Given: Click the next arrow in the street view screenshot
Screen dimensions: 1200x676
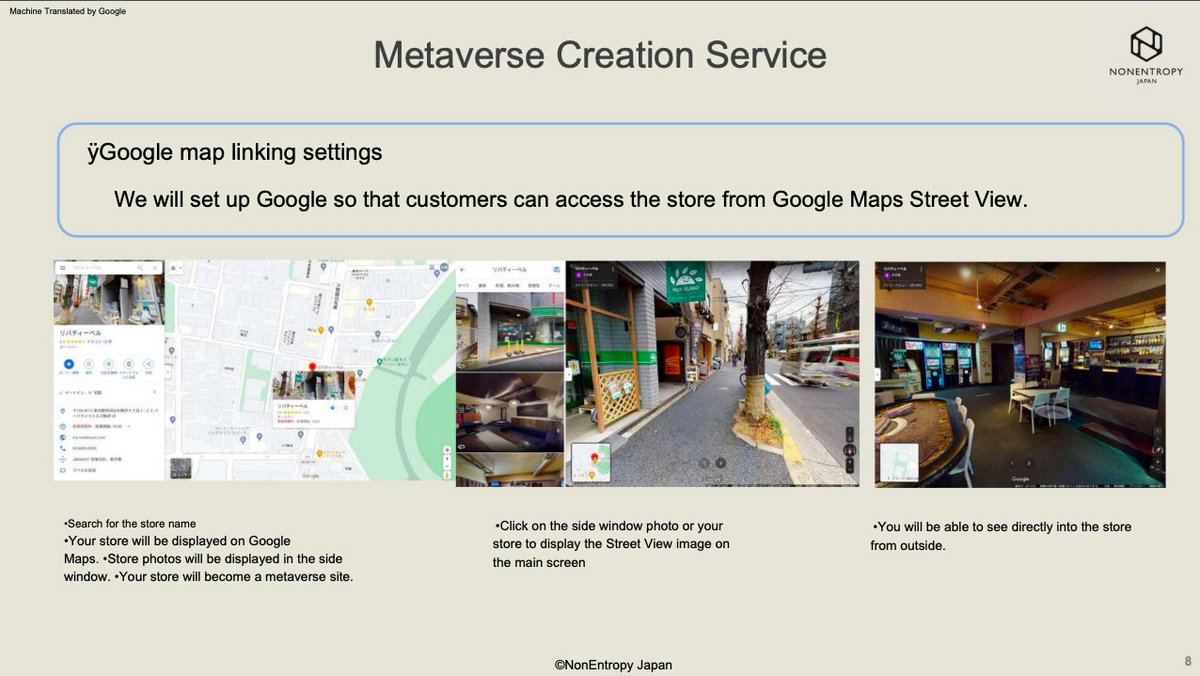Looking at the screenshot, I should click(721, 463).
